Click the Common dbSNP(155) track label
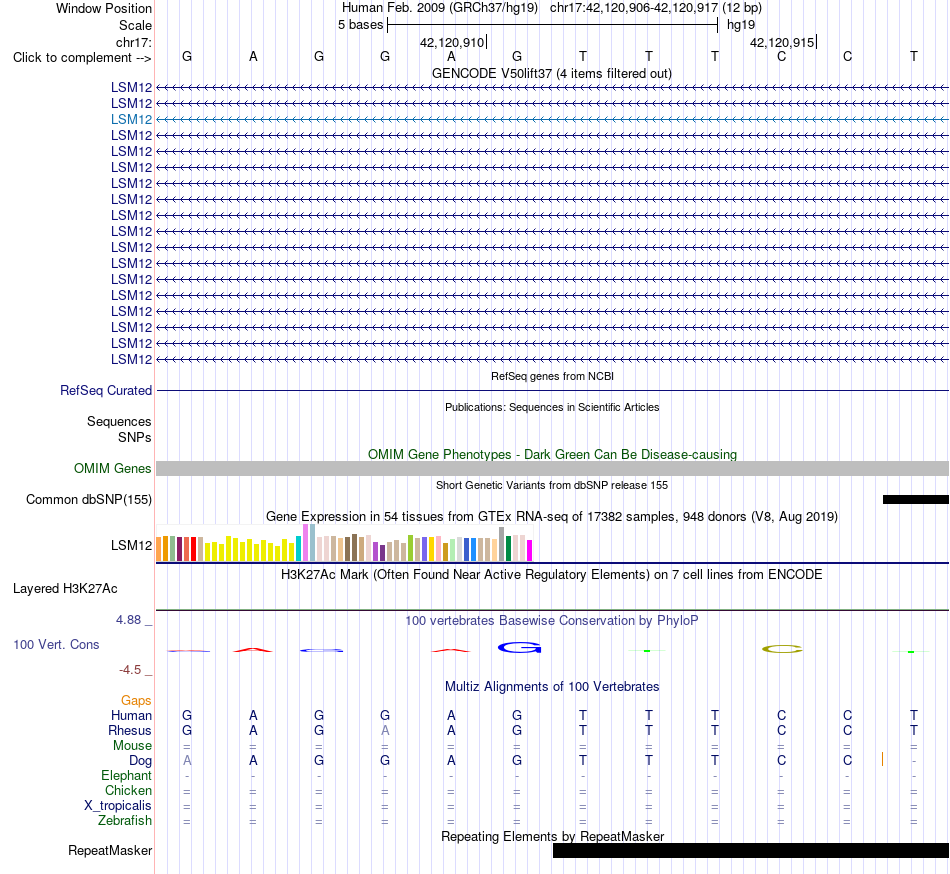The width and height of the screenshot is (950, 874). (89, 500)
